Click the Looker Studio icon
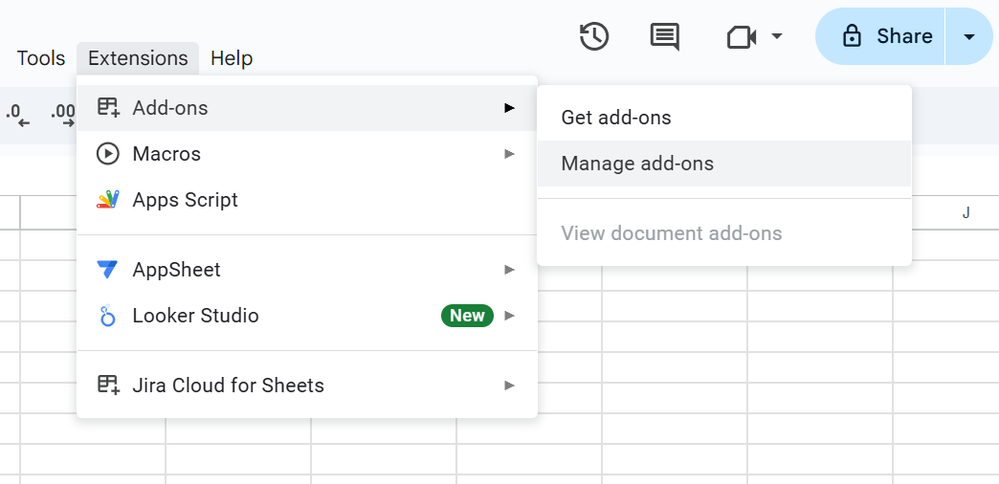 click(108, 315)
